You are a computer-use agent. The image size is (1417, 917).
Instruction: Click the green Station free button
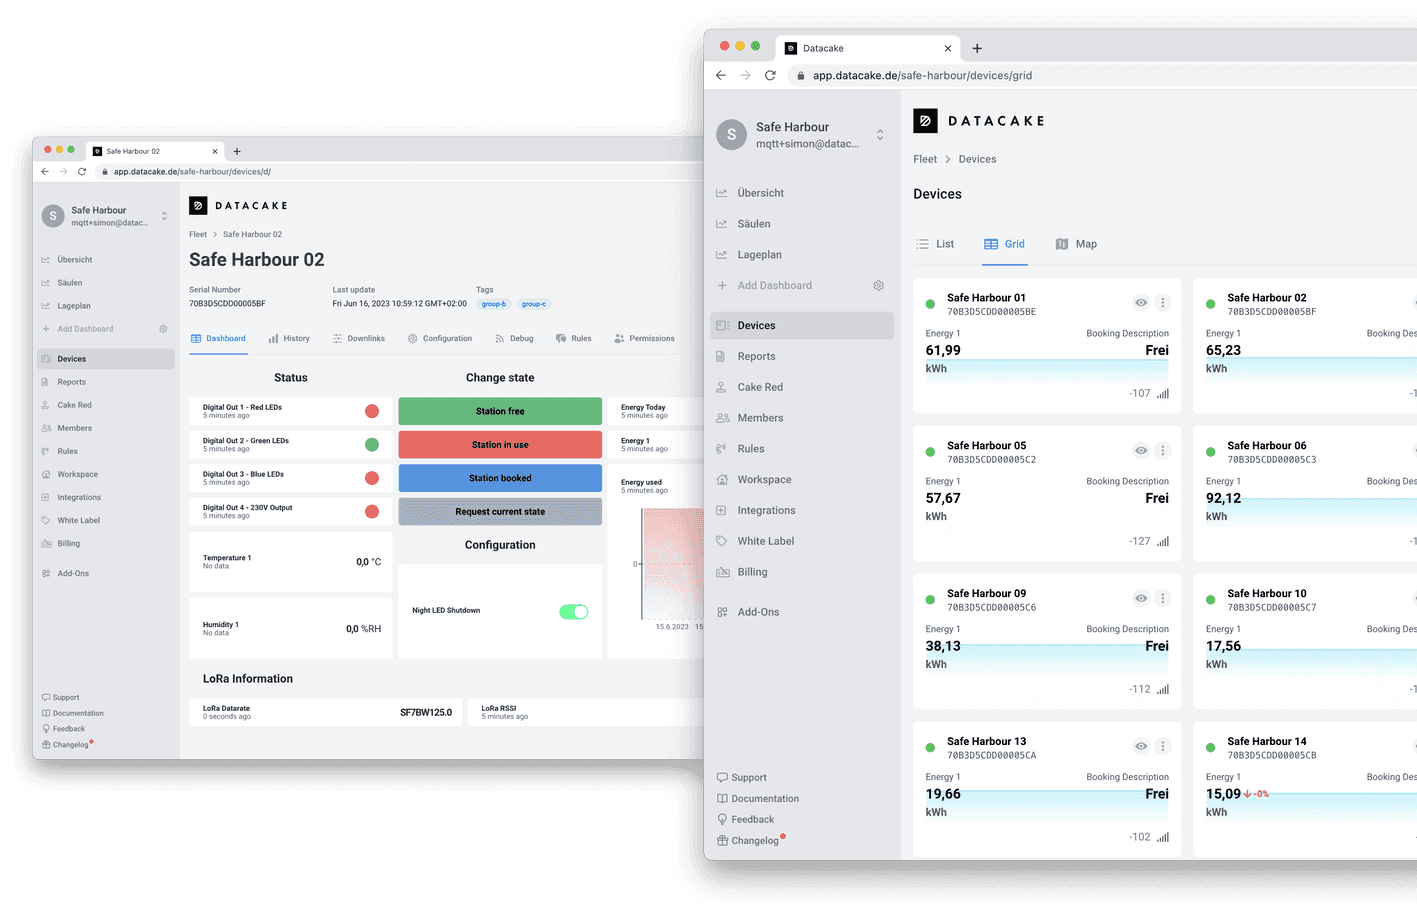[x=500, y=411]
